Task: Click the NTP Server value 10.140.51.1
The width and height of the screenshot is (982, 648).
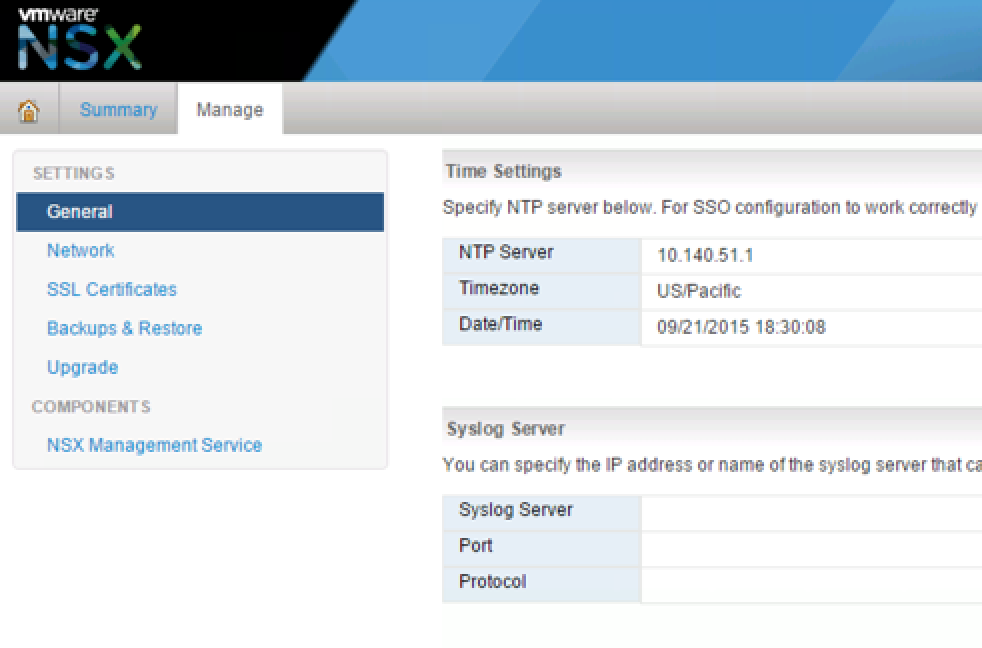Action: [x=705, y=255]
